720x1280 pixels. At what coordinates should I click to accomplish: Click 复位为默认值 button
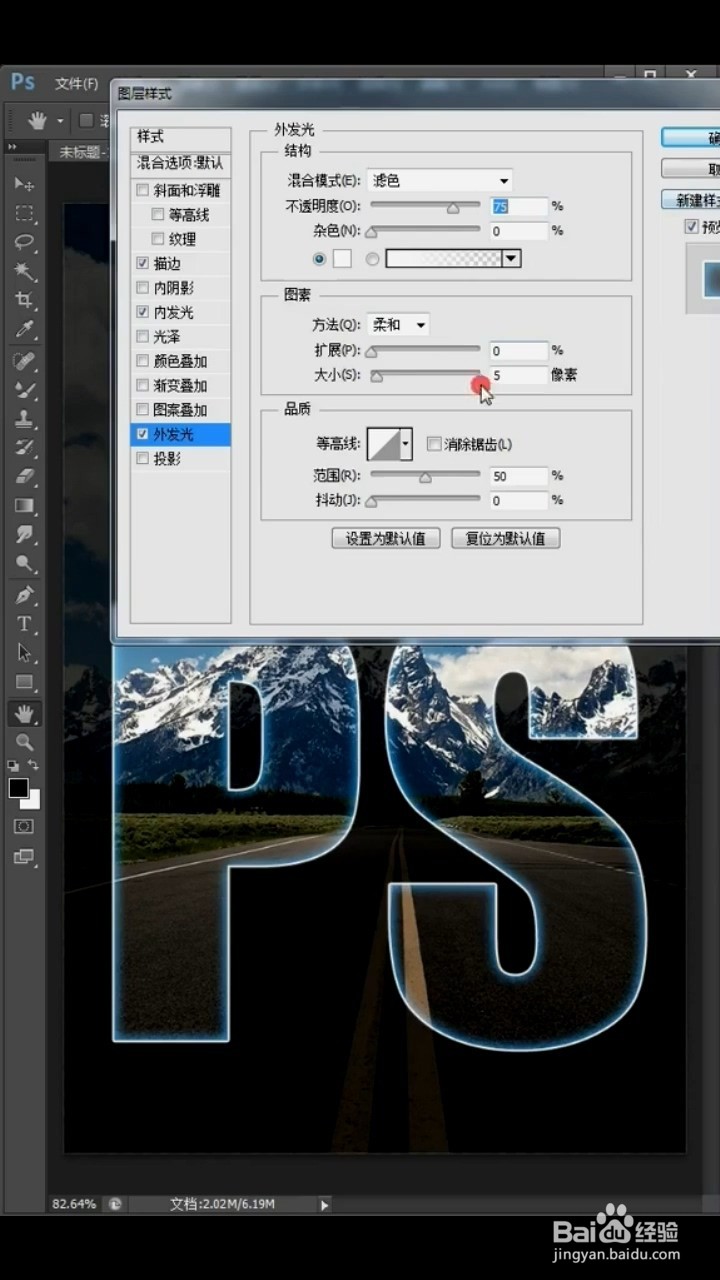pos(505,538)
